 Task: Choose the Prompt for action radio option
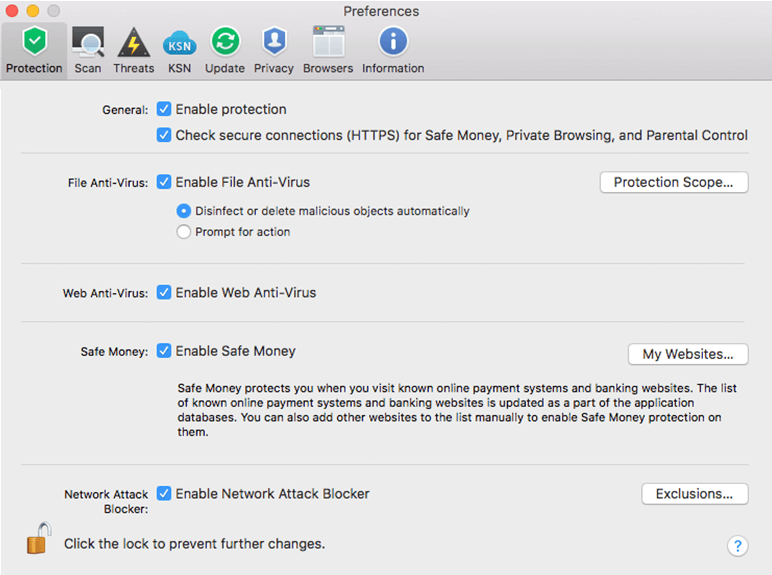point(184,231)
